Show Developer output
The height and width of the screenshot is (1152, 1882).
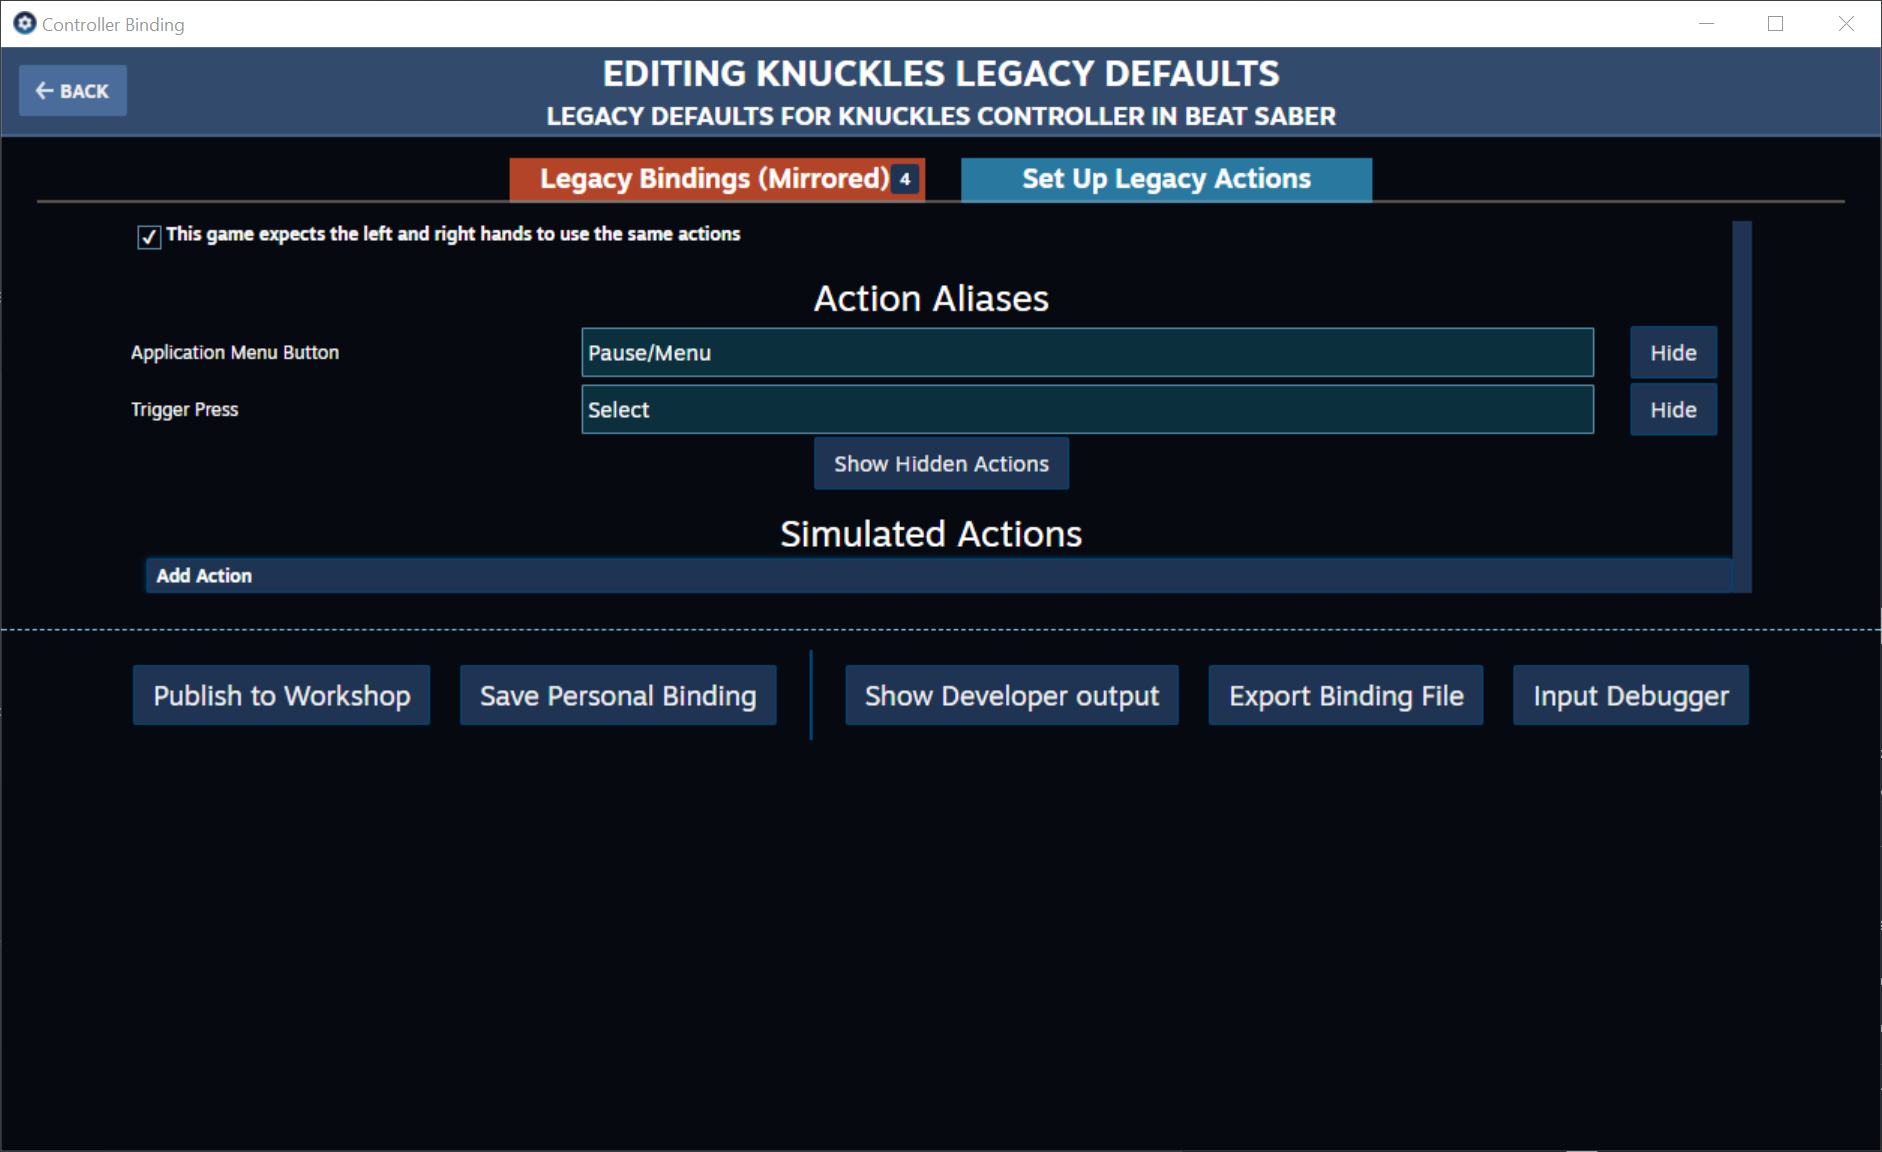click(1011, 696)
